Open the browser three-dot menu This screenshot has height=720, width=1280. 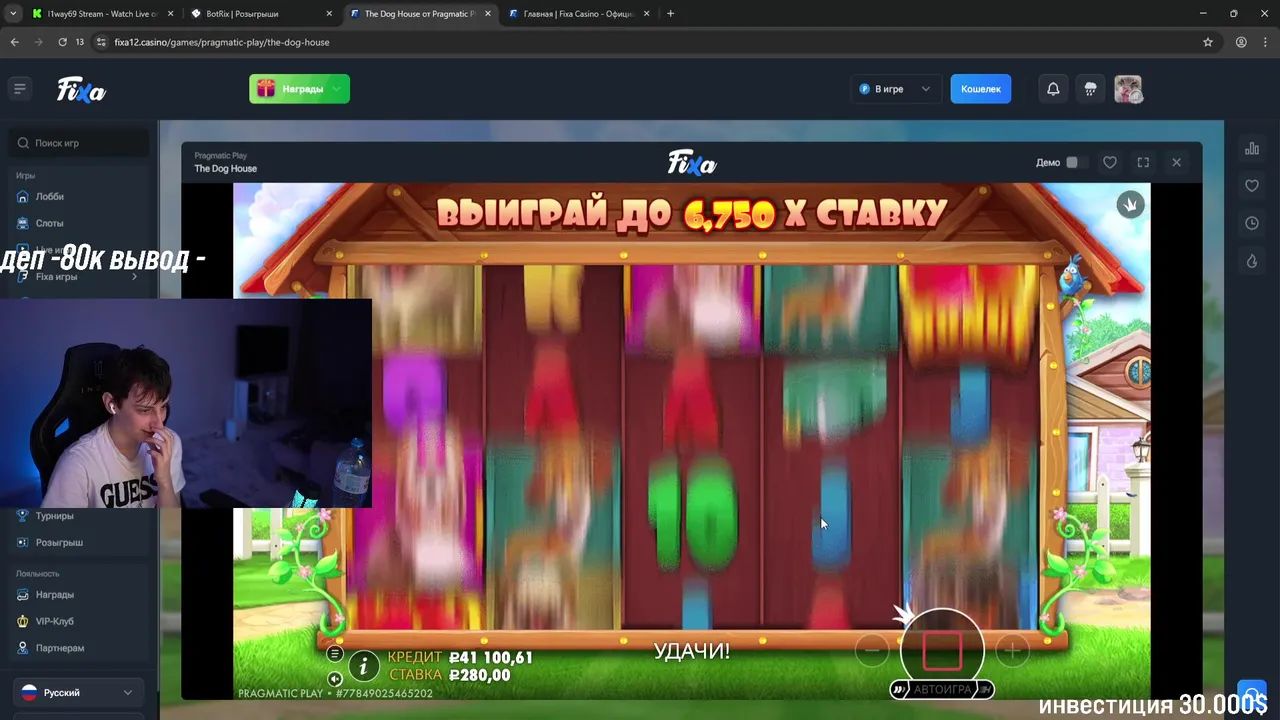(1266, 42)
